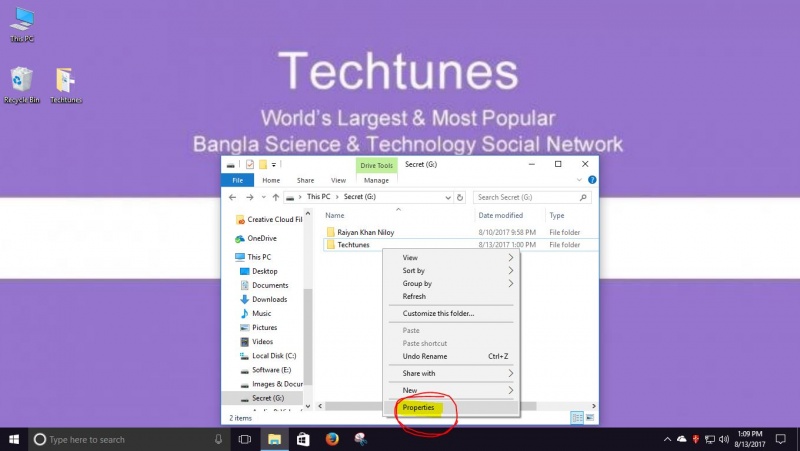Screen dimensions: 800x451
Task: Open the Recycle Bin desktop icon
Action: click(21, 85)
